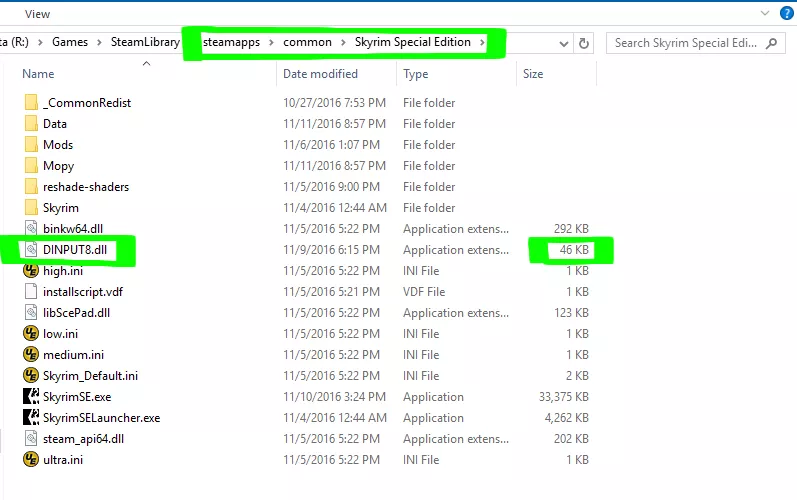Expand the chevron after steamapps in path
Screen dimensions: 797x500
coord(271,42)
